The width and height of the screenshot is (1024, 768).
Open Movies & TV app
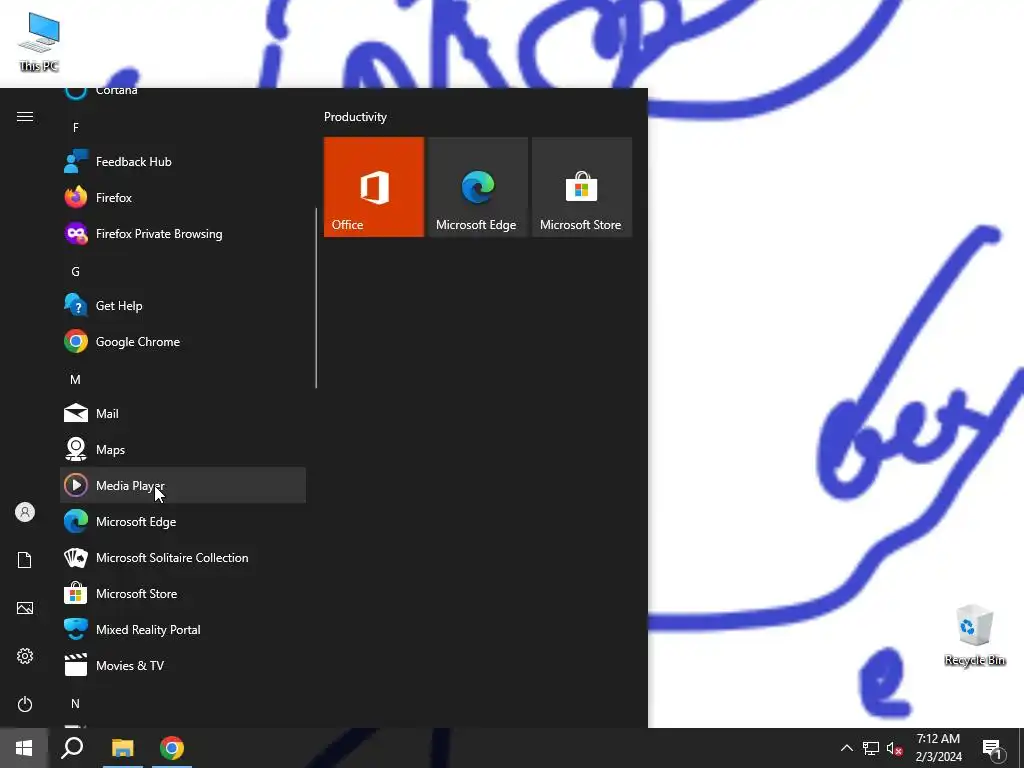tap(183, 665)
